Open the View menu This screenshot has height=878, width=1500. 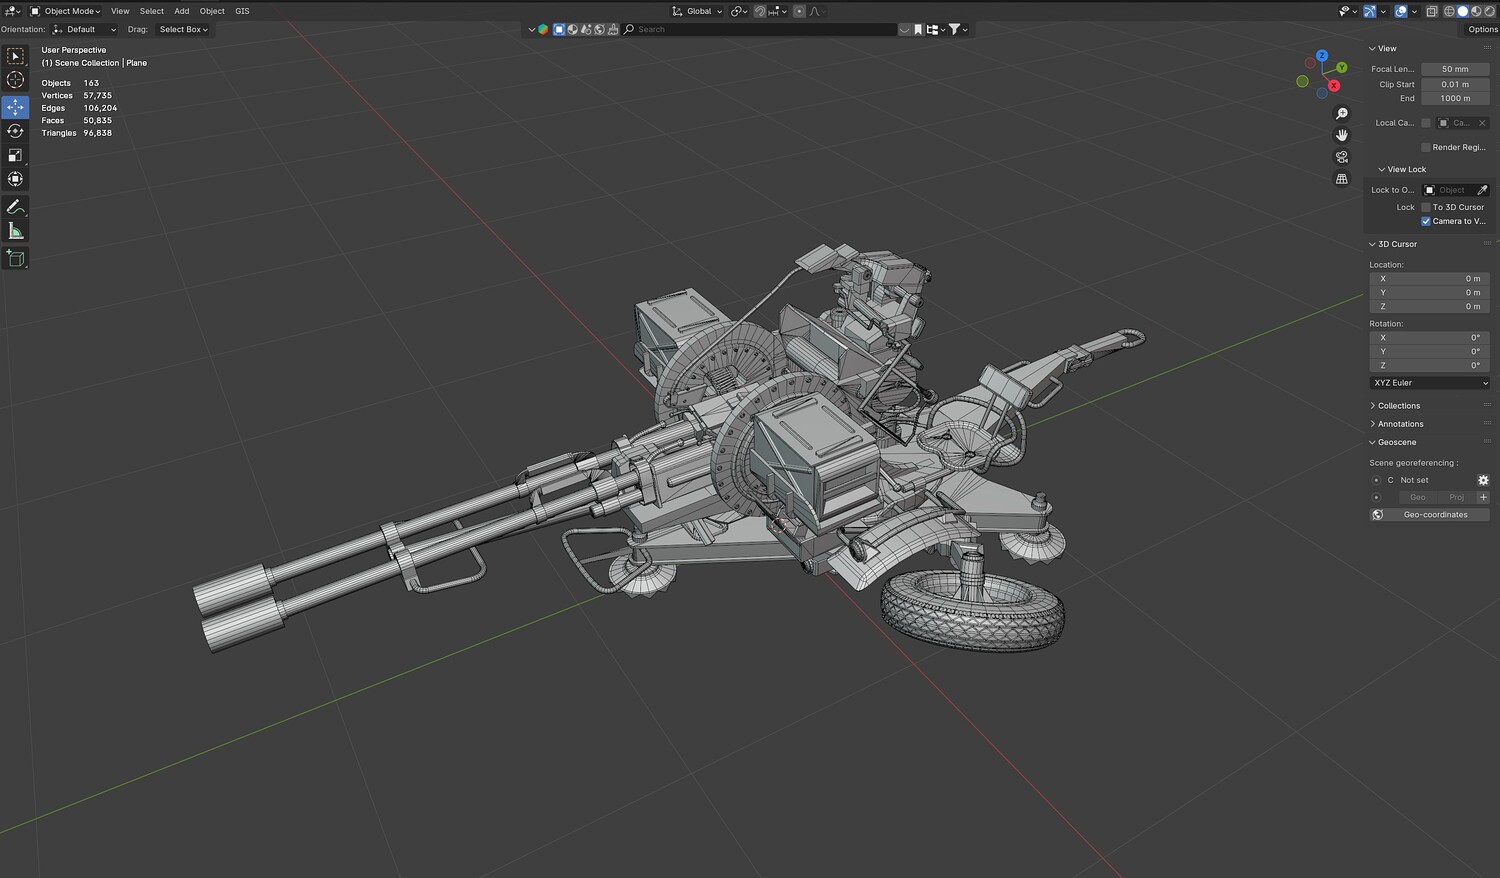tap(120, 11)
